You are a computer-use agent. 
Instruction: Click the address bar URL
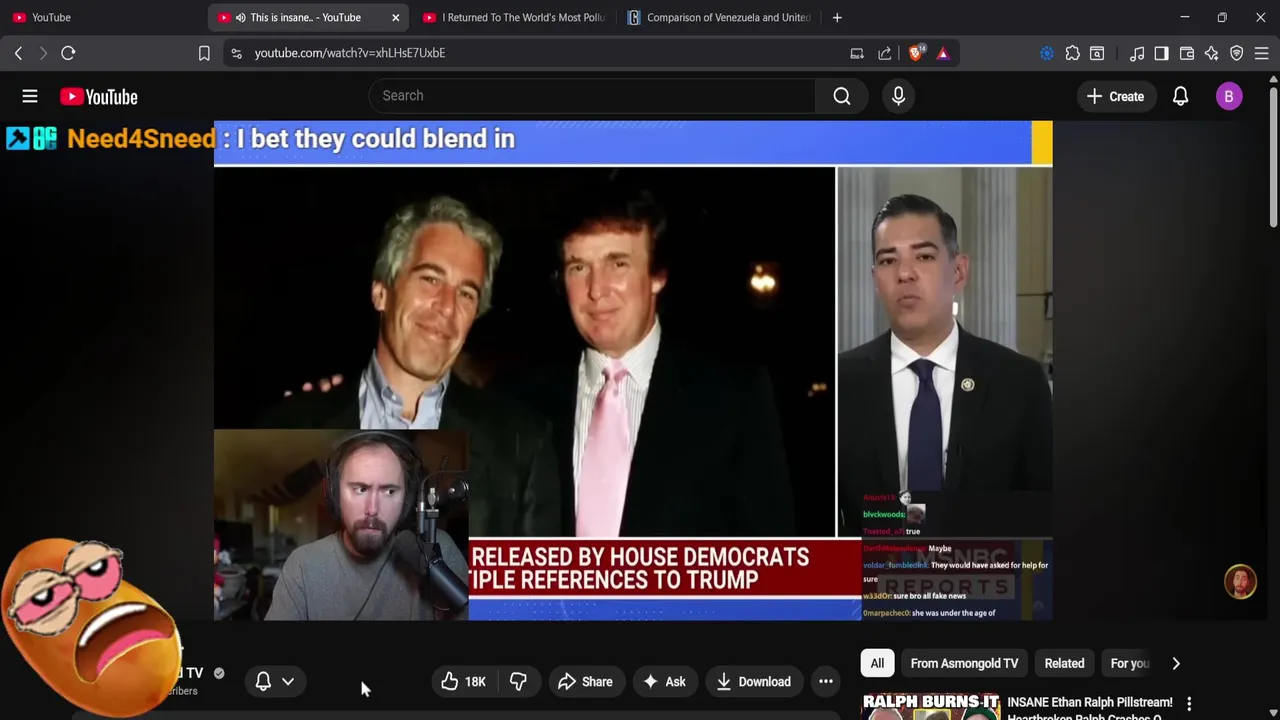pyautogui.click(x=350, y=53)
